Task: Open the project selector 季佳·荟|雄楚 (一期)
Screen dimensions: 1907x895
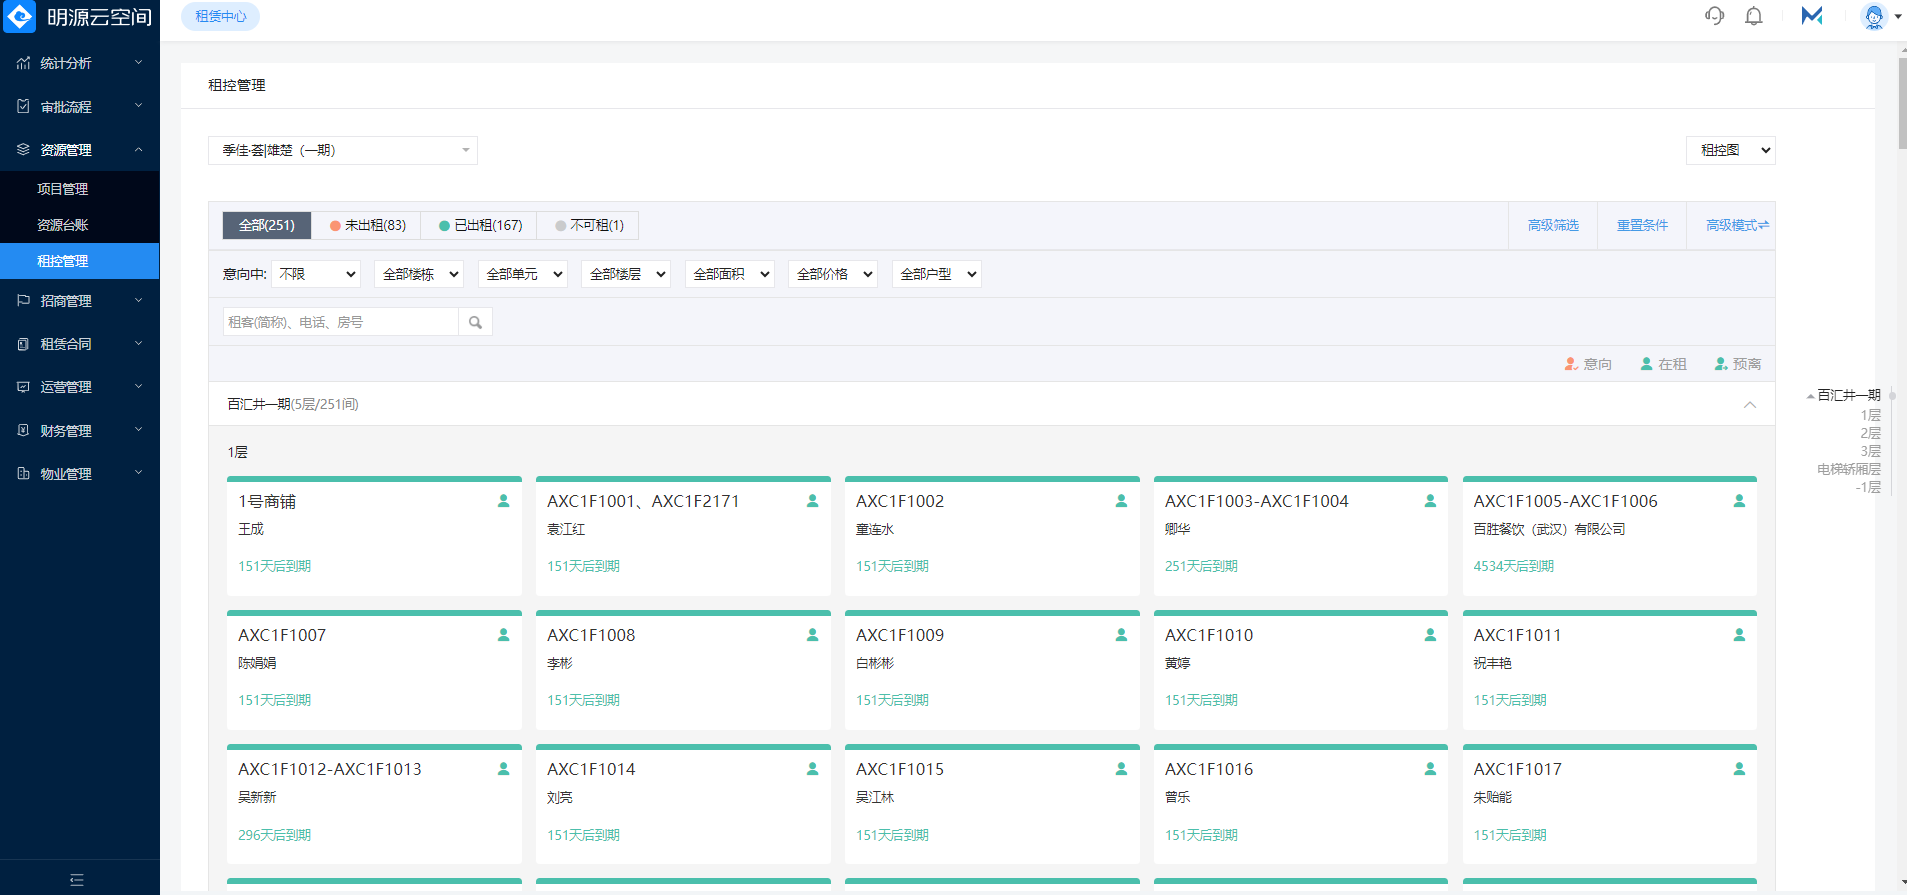Action: [343, 150]
